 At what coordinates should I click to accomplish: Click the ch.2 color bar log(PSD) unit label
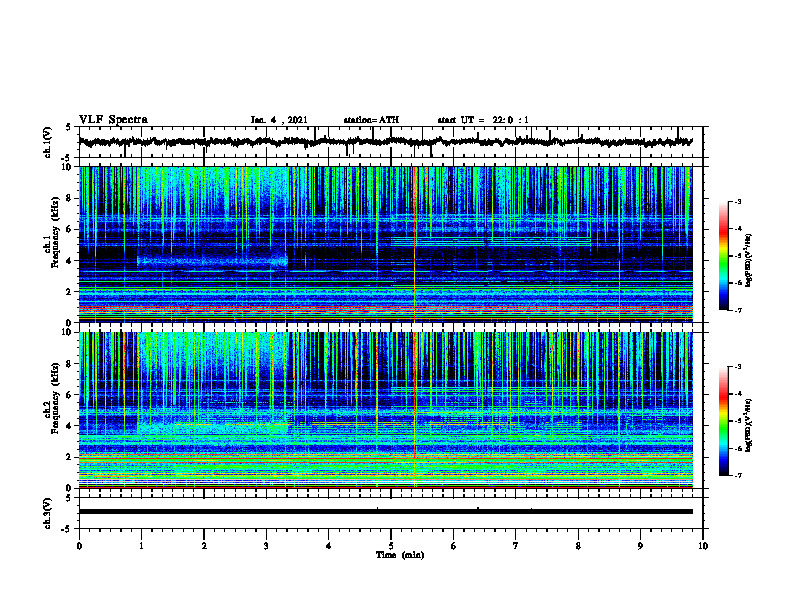pos(749,425)
